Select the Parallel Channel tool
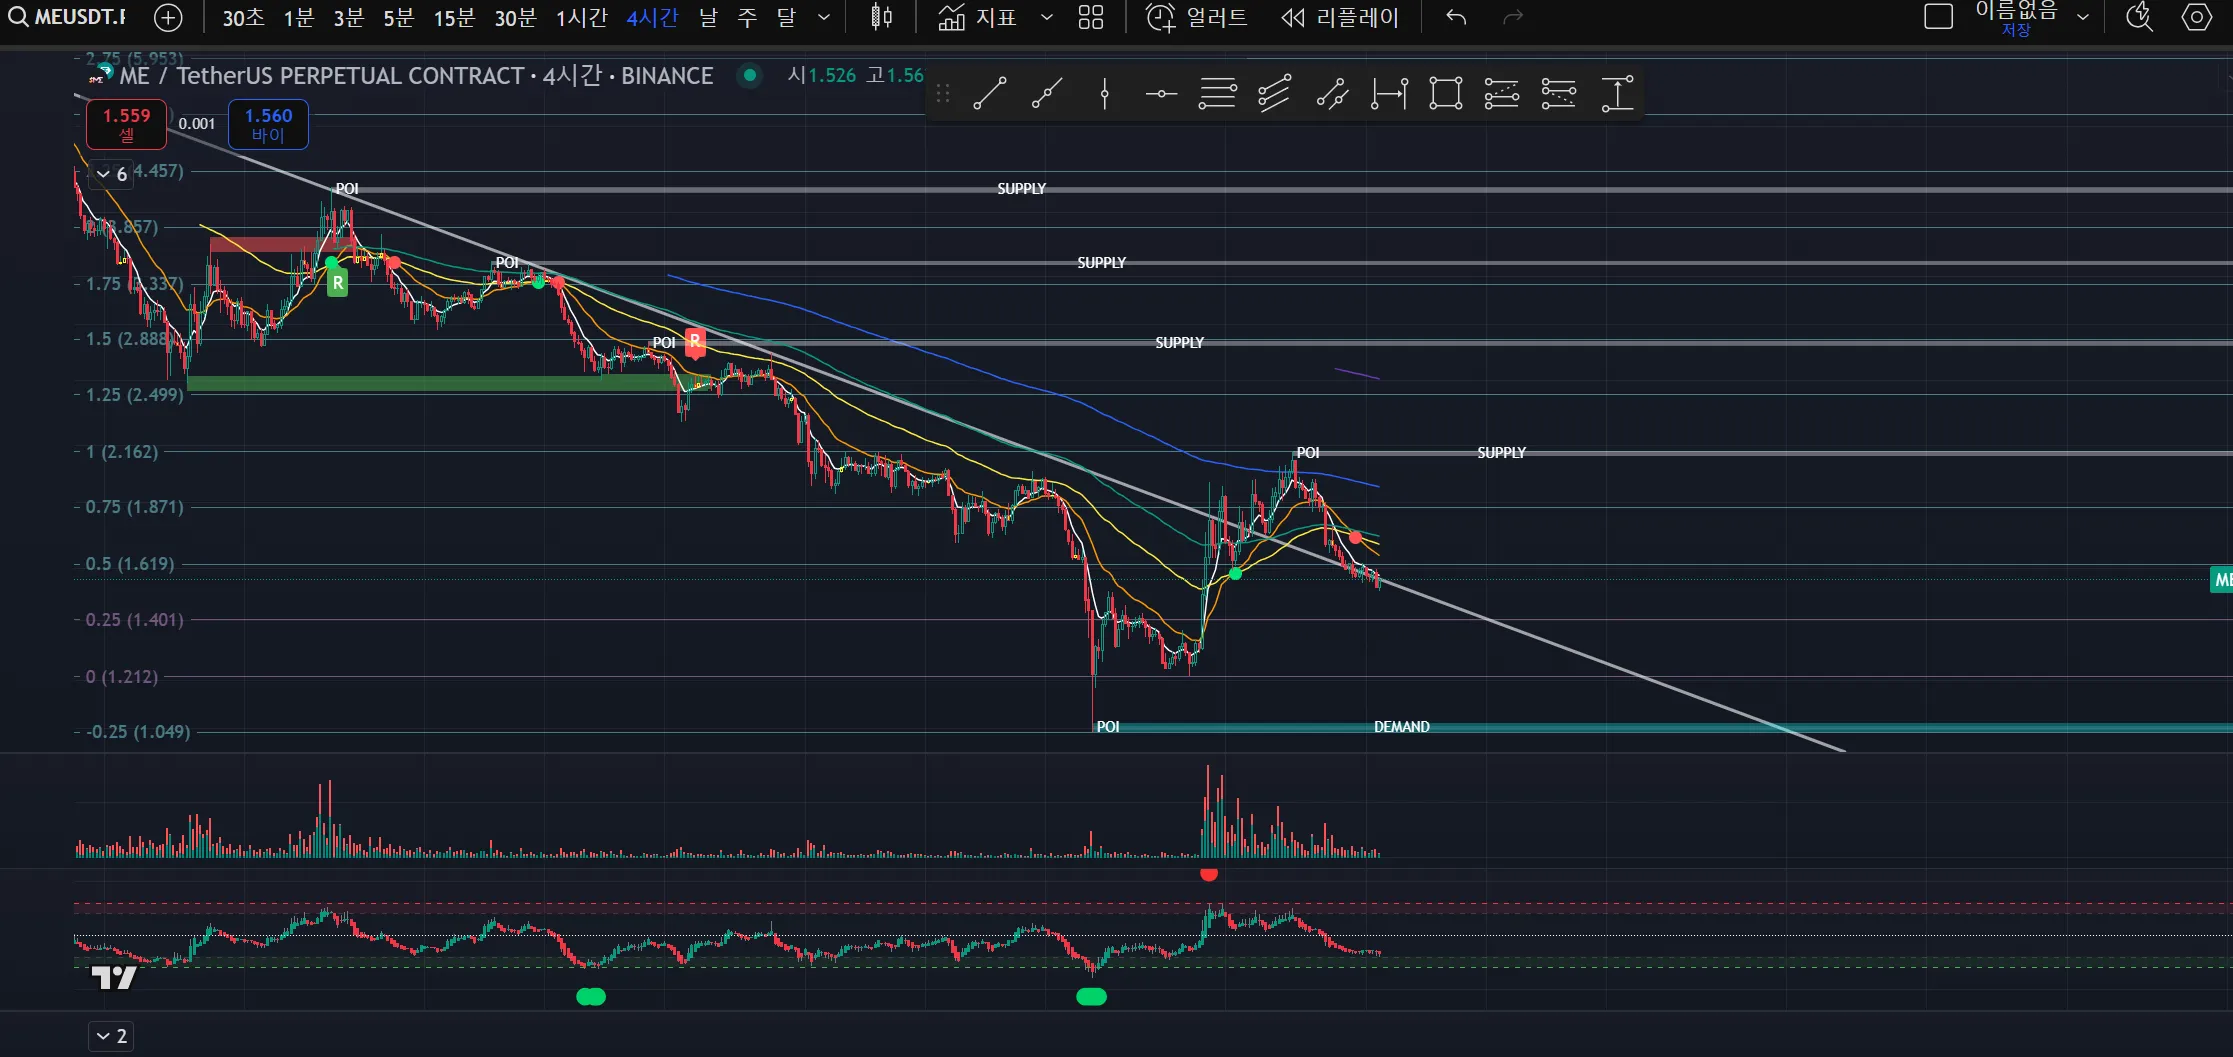The height and width of the screenshot is (1057, 2233). 1274,94
